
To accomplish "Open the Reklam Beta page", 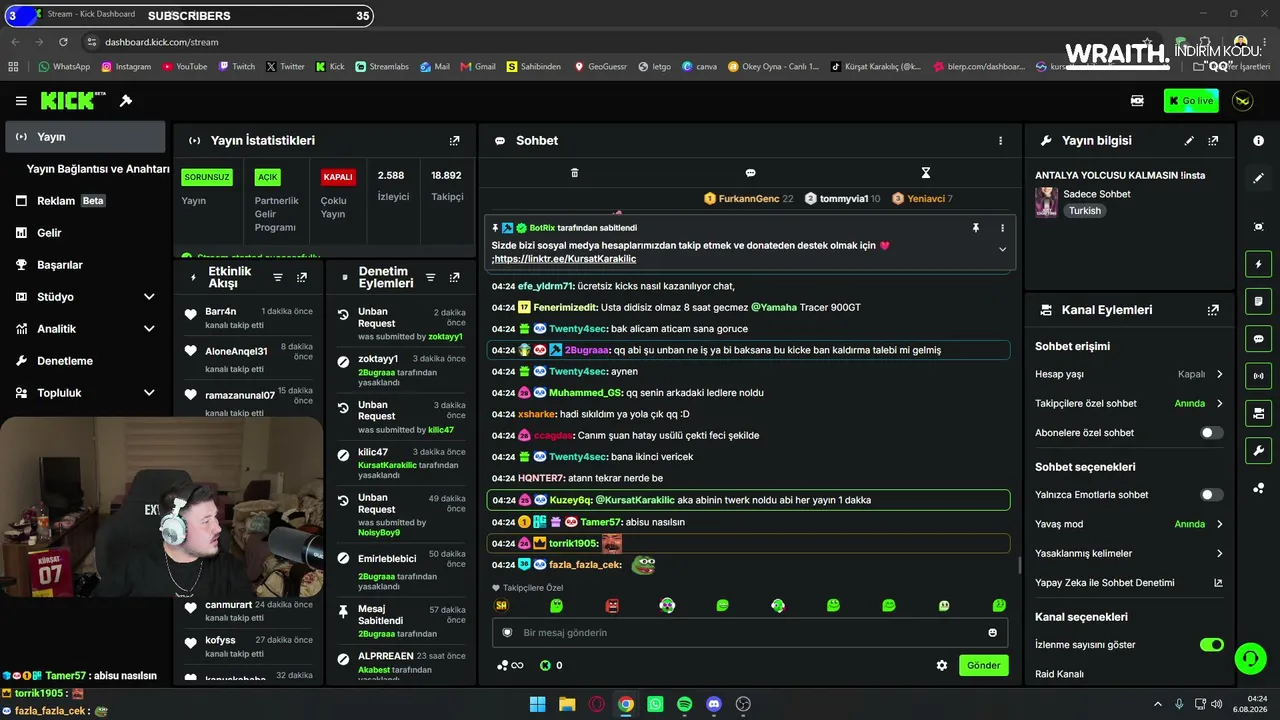I will click(85, 201).
